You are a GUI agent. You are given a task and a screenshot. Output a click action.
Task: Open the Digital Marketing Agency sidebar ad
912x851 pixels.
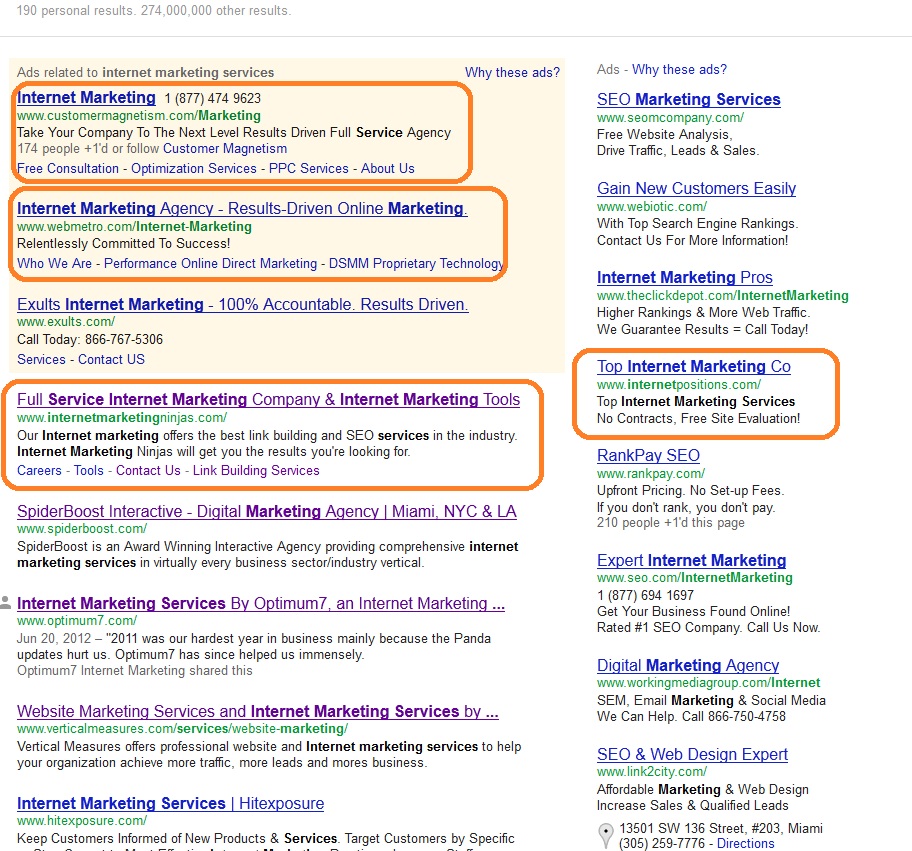tap(688, 665)
